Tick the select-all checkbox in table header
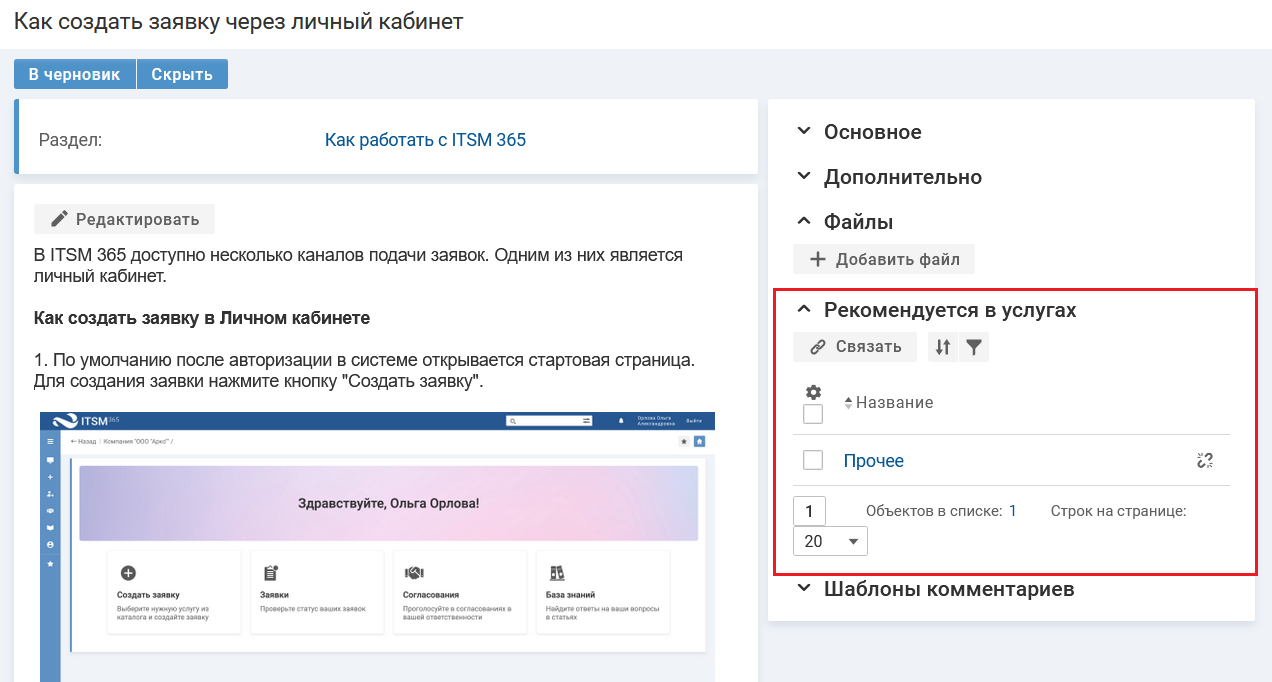1272x682 pixels. point(813,414)
